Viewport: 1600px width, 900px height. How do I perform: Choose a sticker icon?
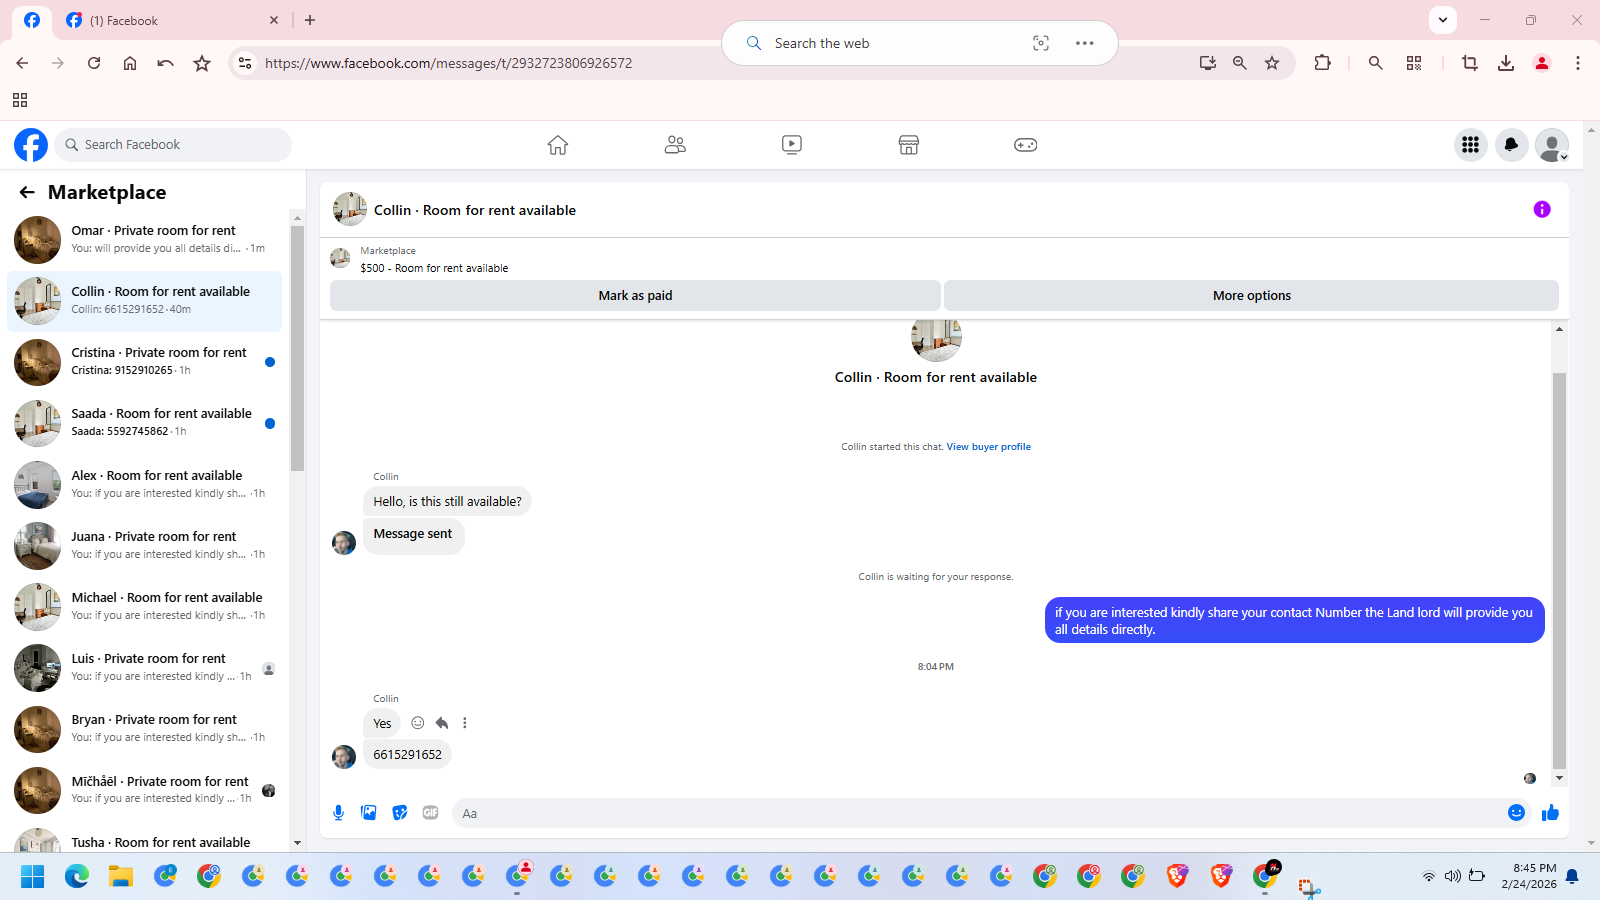[400, 813]
